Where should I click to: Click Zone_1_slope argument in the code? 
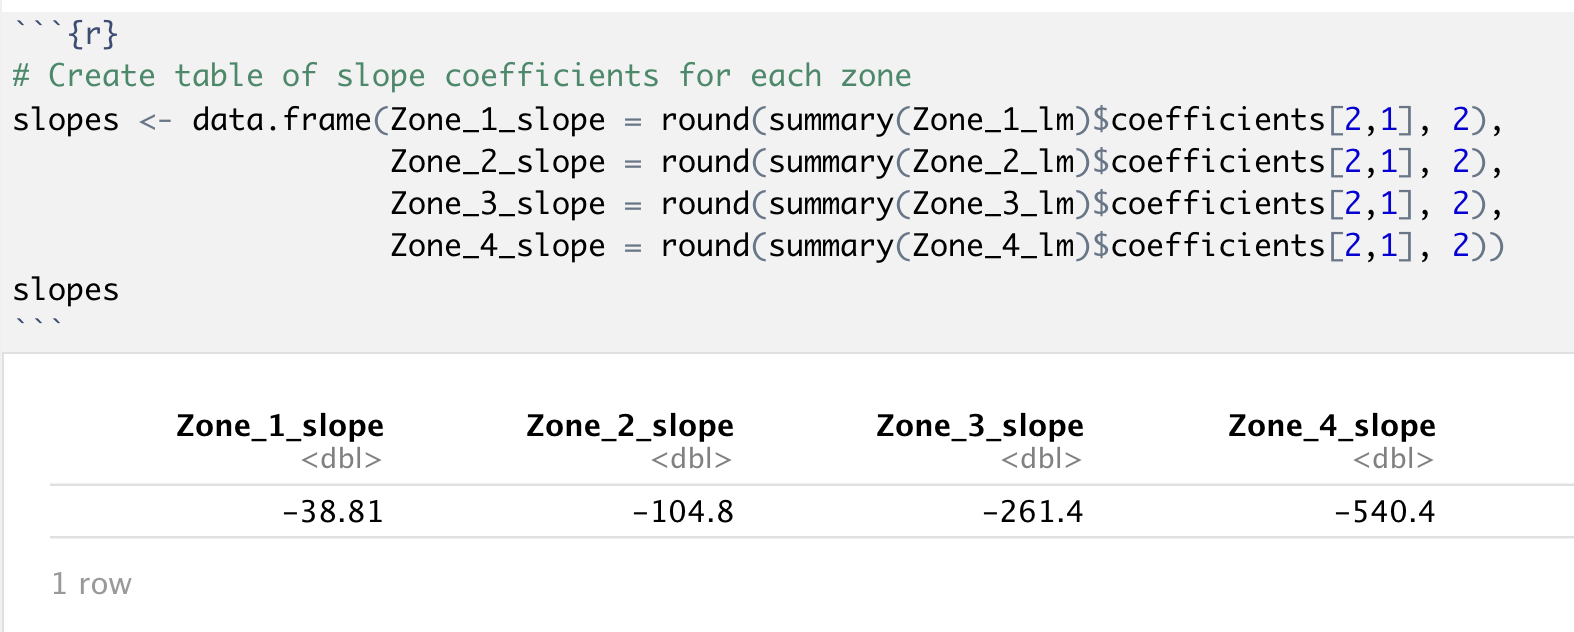tap(497, 120)
